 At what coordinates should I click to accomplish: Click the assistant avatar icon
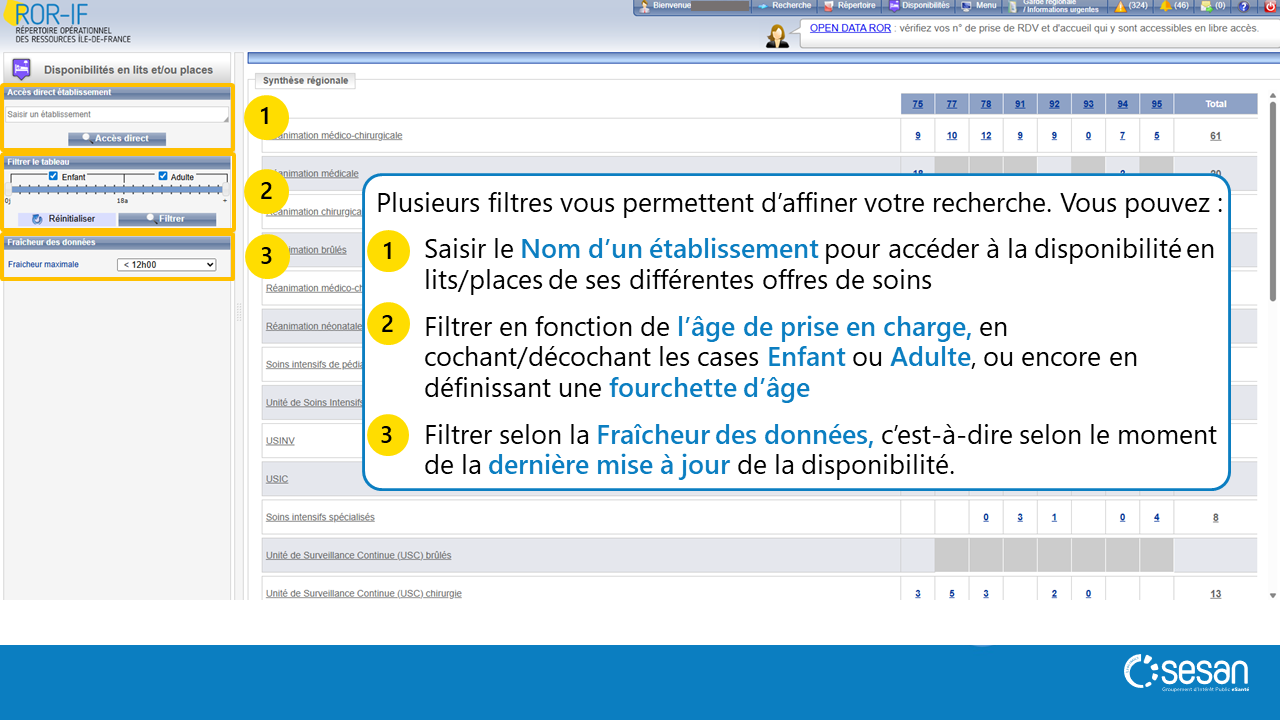pyautogui.click(x=777, y=37)
